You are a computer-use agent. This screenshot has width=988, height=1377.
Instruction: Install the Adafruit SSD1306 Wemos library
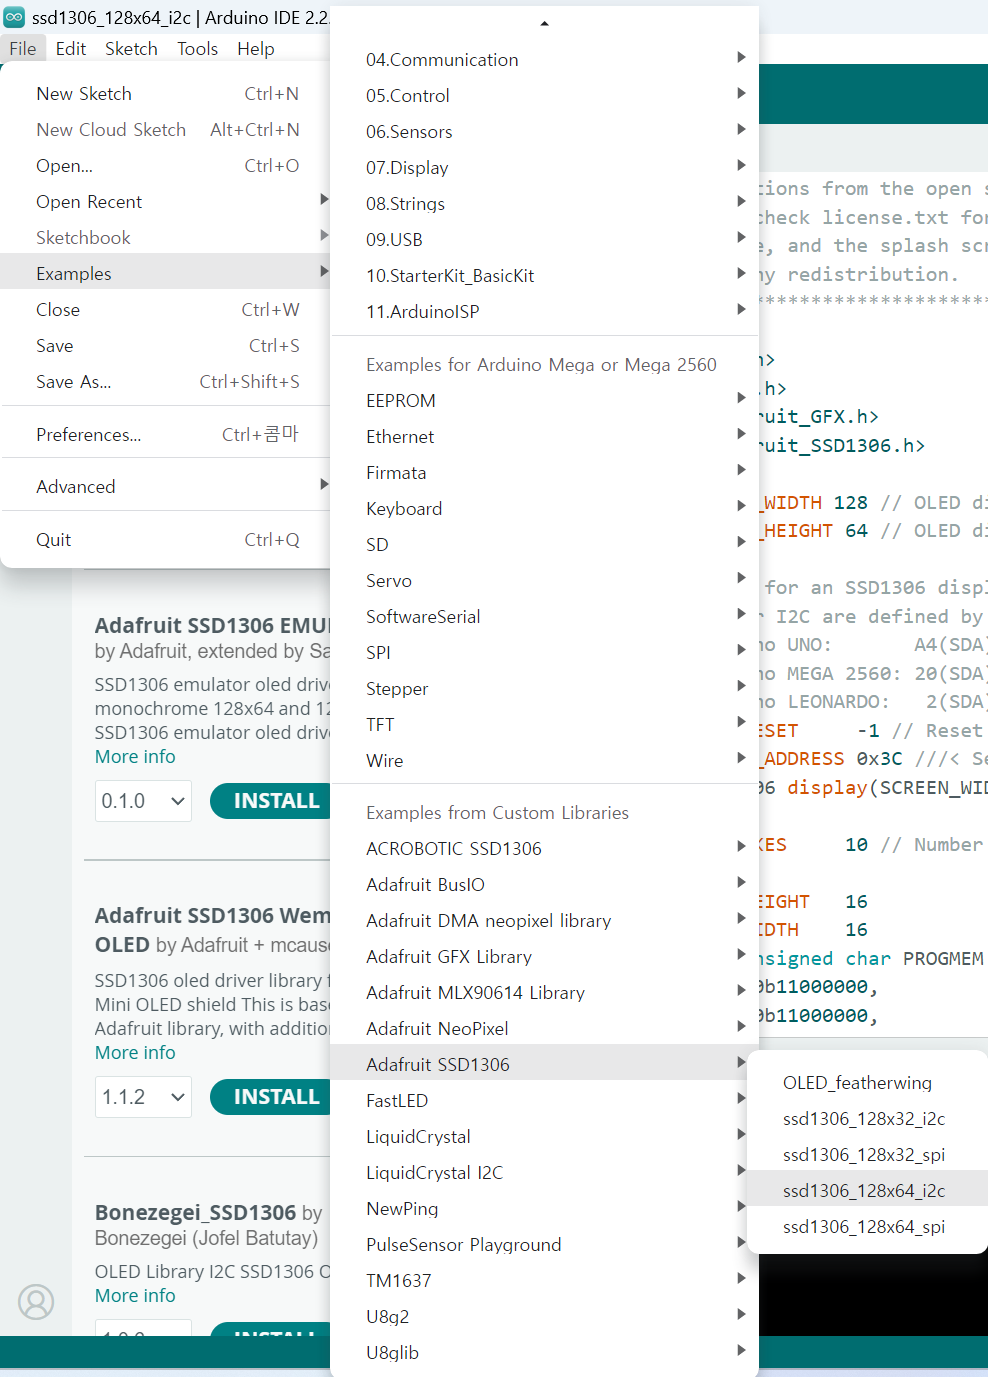pyautogui.click(x=274, y=1097)
